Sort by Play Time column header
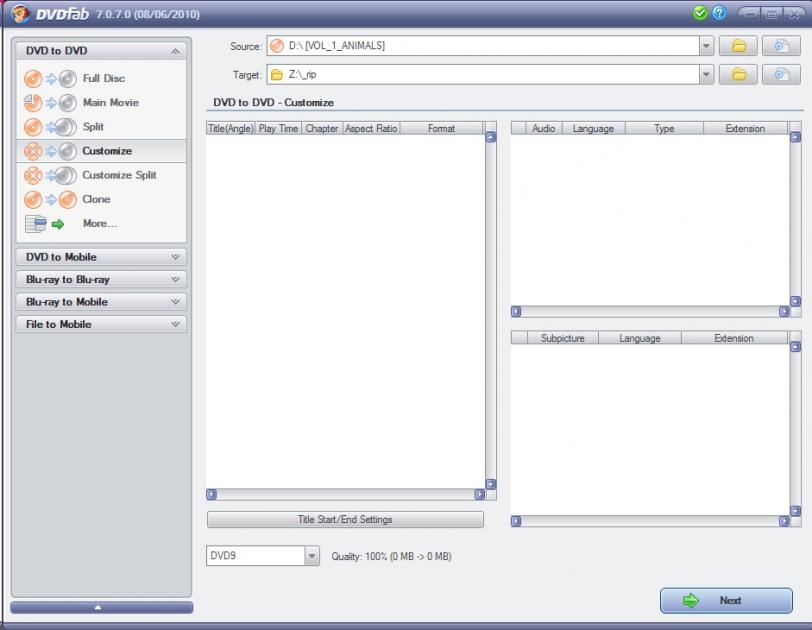The width and height of the screenshot is (812, 630). [278, 128]
